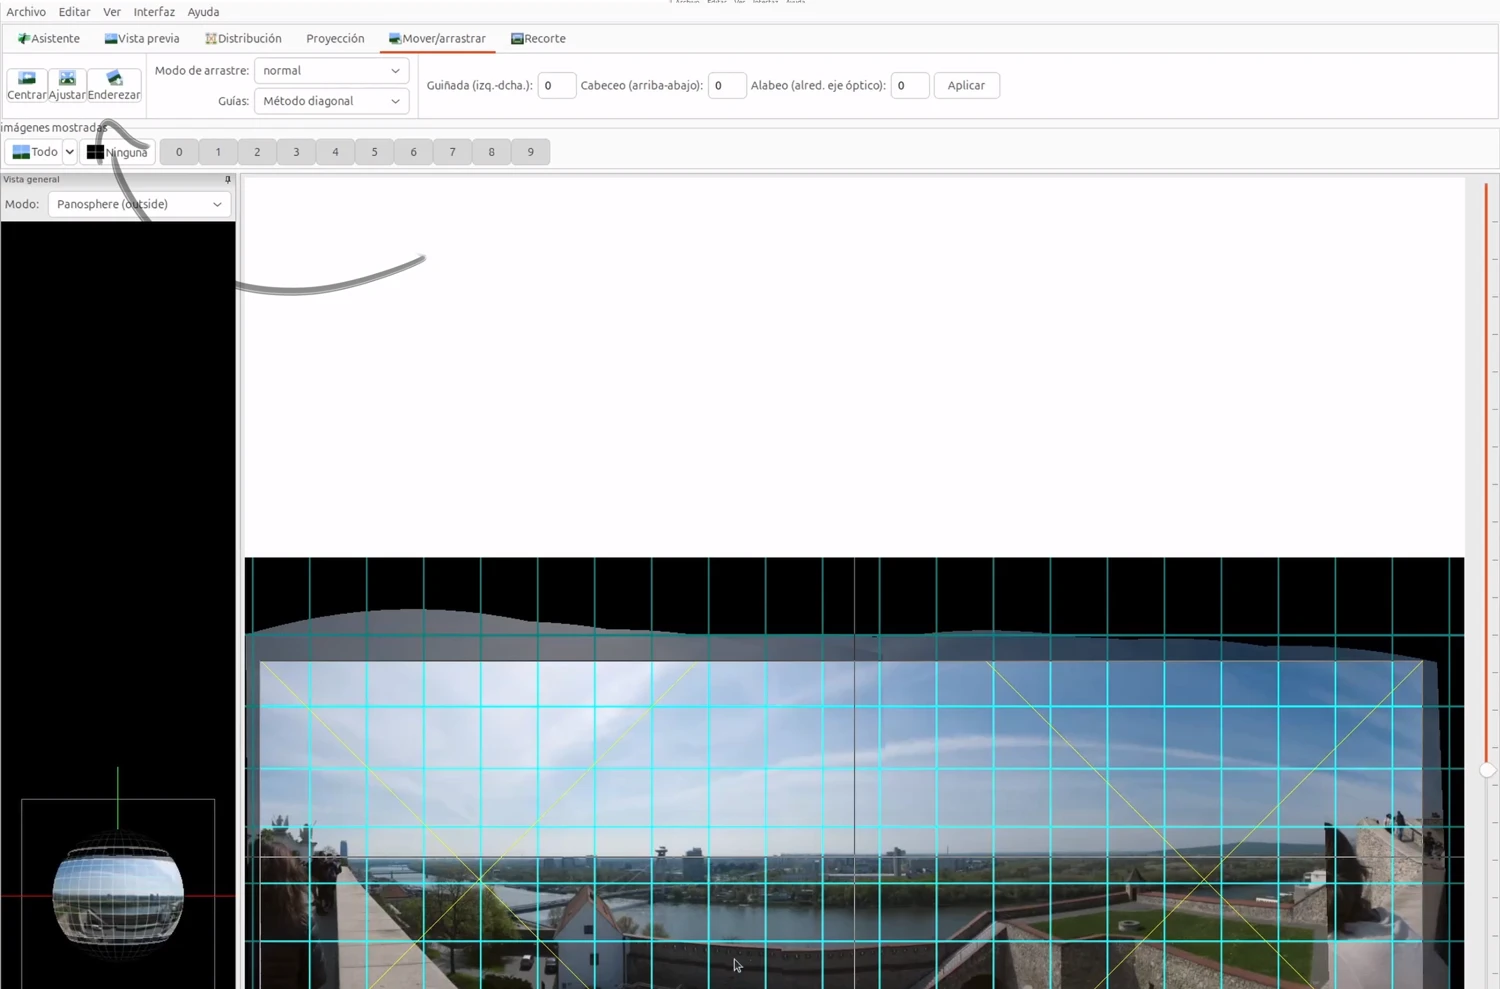Click the Enderezar straighten icon

[x=114, y=85]
